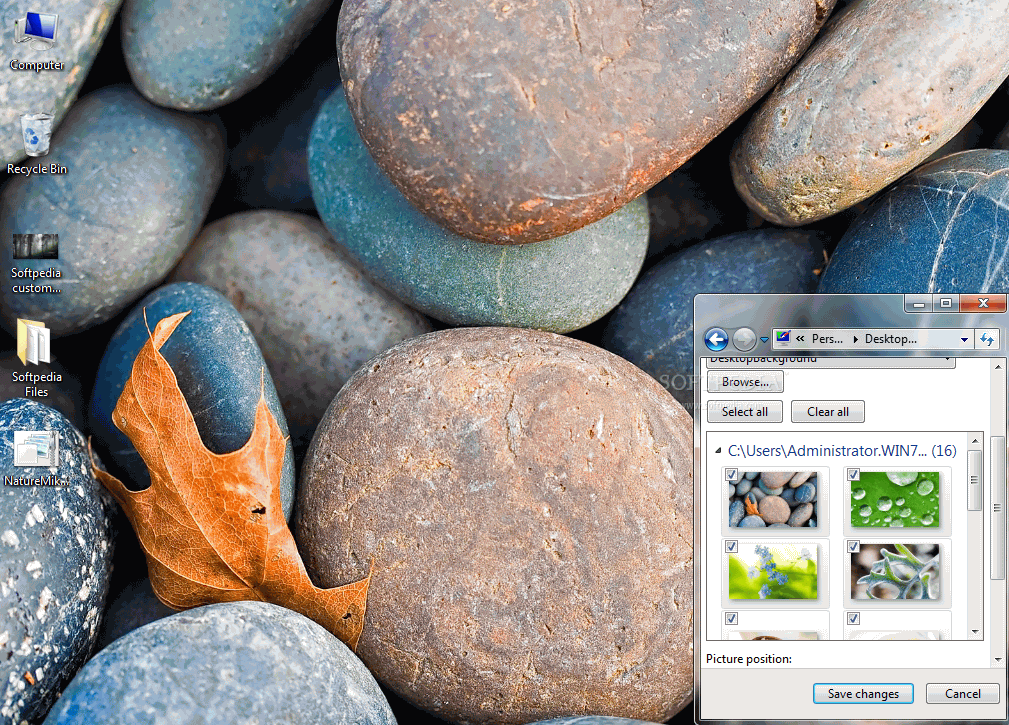Click the C:\Users\Administrator.WIN7... (16) group header
The width and height of the screenshot is (1009, 725).
point(842,451)
